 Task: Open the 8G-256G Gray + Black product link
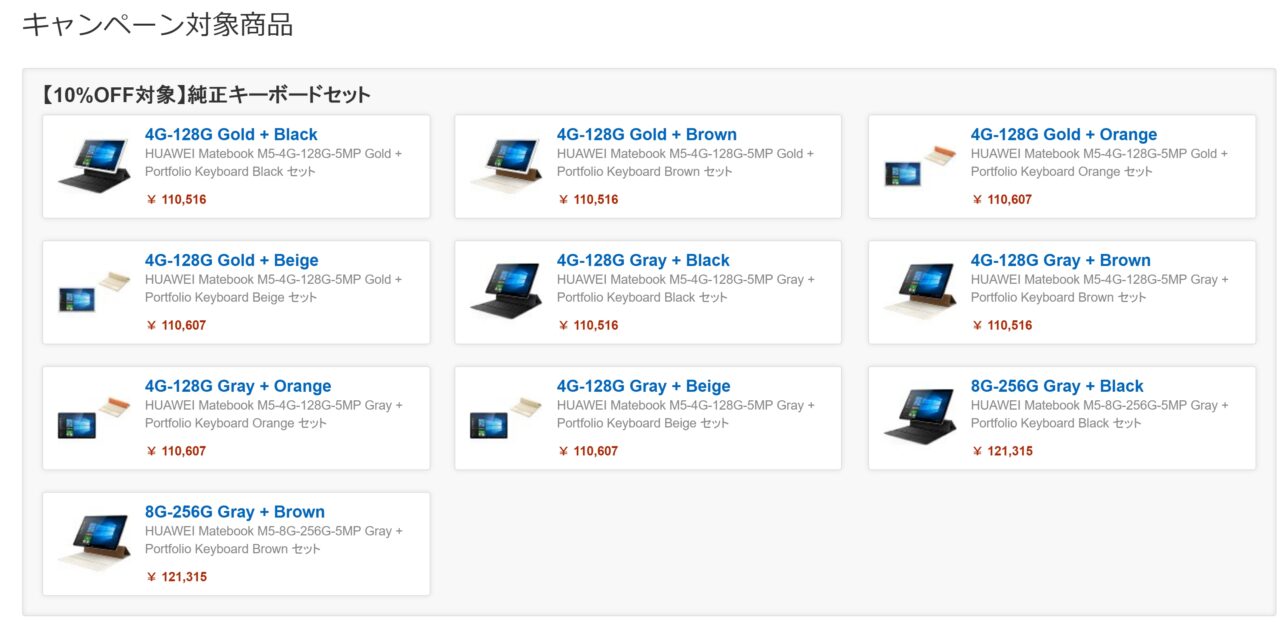click(x=1056, y=387)
